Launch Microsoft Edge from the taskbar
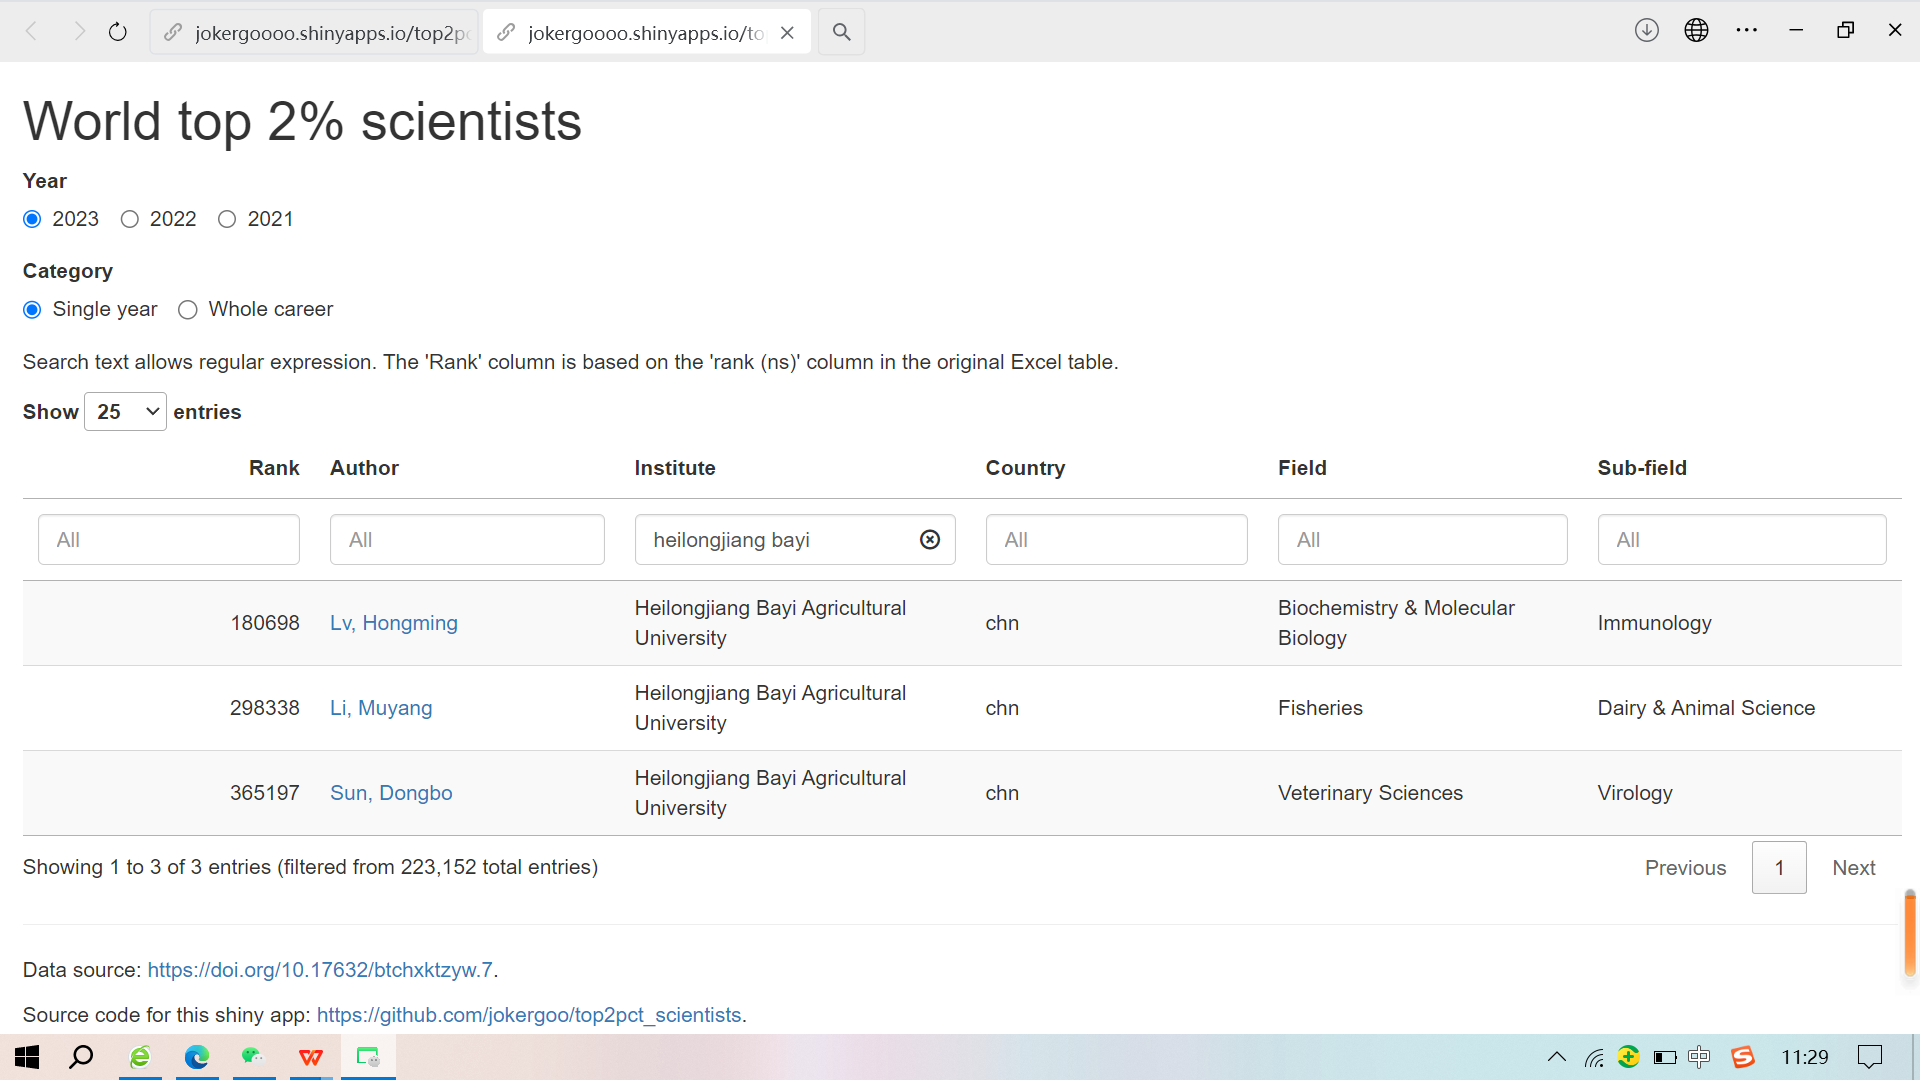Image resolution: width=1920 pixels, height=1080 pixels. tap(196, 1057)
